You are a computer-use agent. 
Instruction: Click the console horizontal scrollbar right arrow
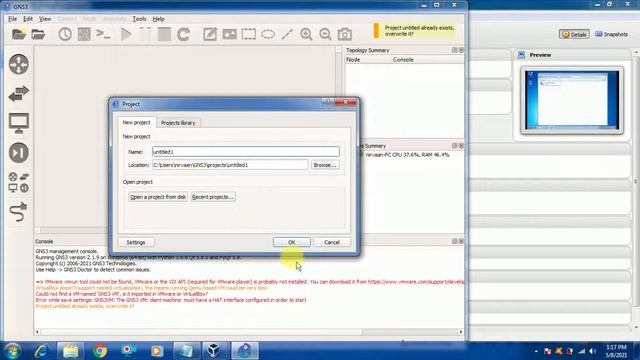coord(461,332)
